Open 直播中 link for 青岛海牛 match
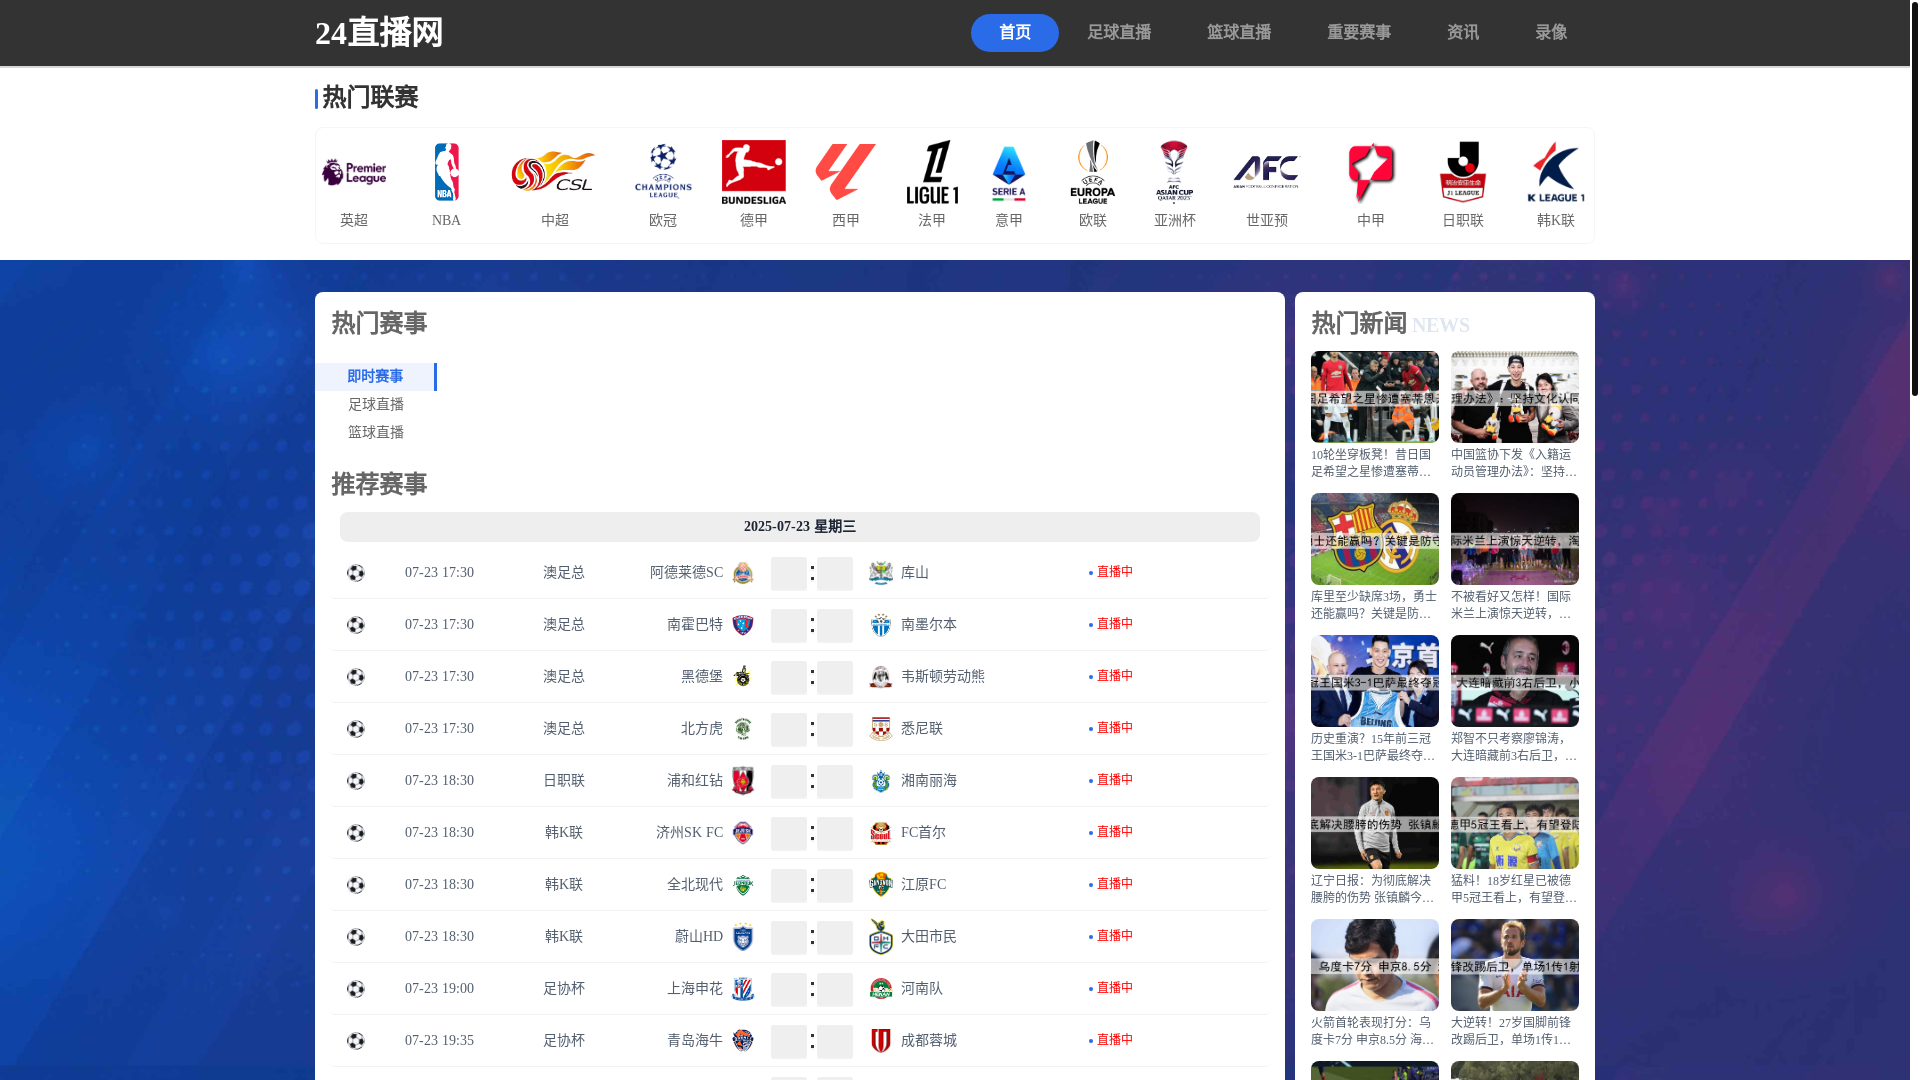Viewport: 1920px width, 1080px height. pos(1111,1040)
